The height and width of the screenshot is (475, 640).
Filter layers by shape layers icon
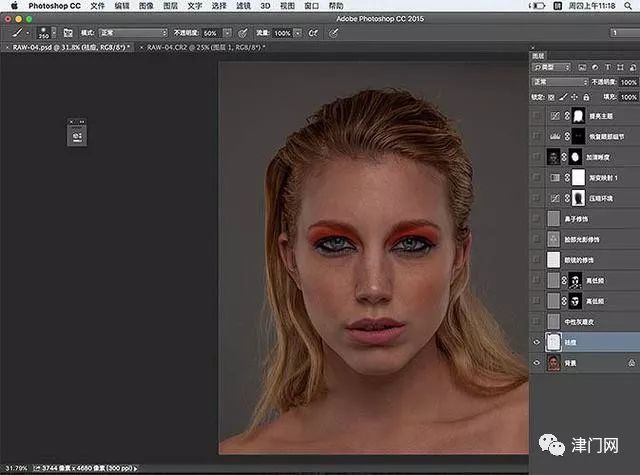pyautogui.click(x=620, y=67)
